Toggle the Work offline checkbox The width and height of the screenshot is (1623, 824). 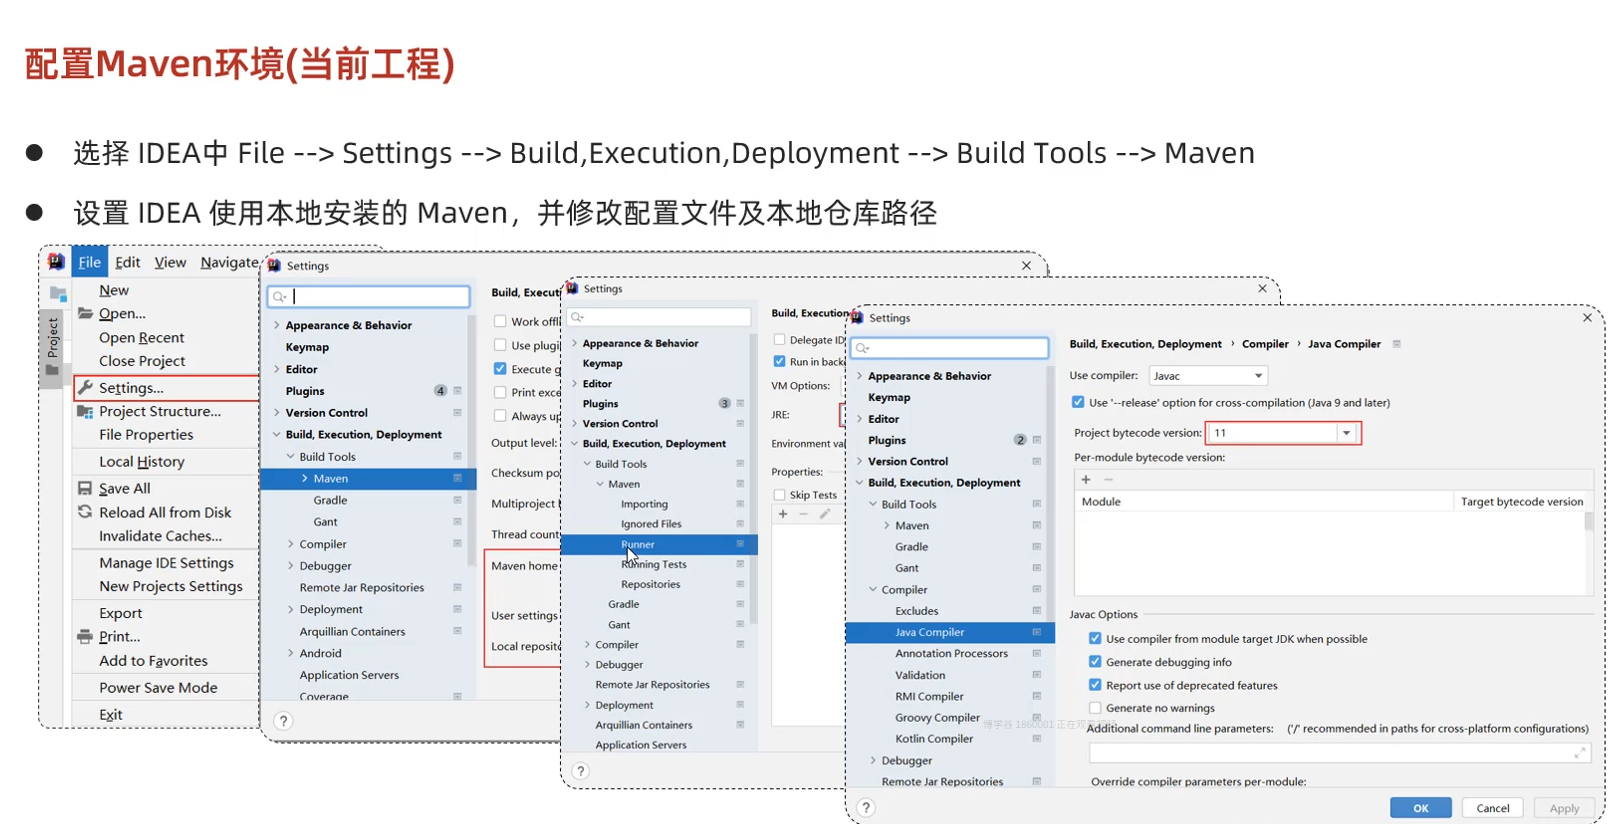pyautogui.click(x=500, y=321)
